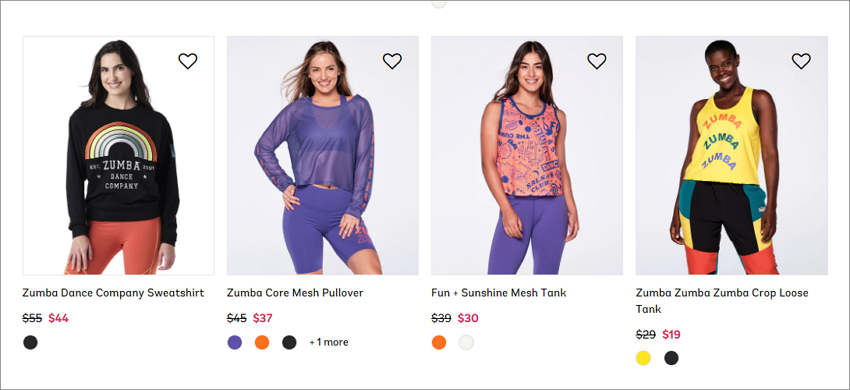Open Zumba Core Mesh Pullover product link
The image size is (850, 390).
(295, 293)
